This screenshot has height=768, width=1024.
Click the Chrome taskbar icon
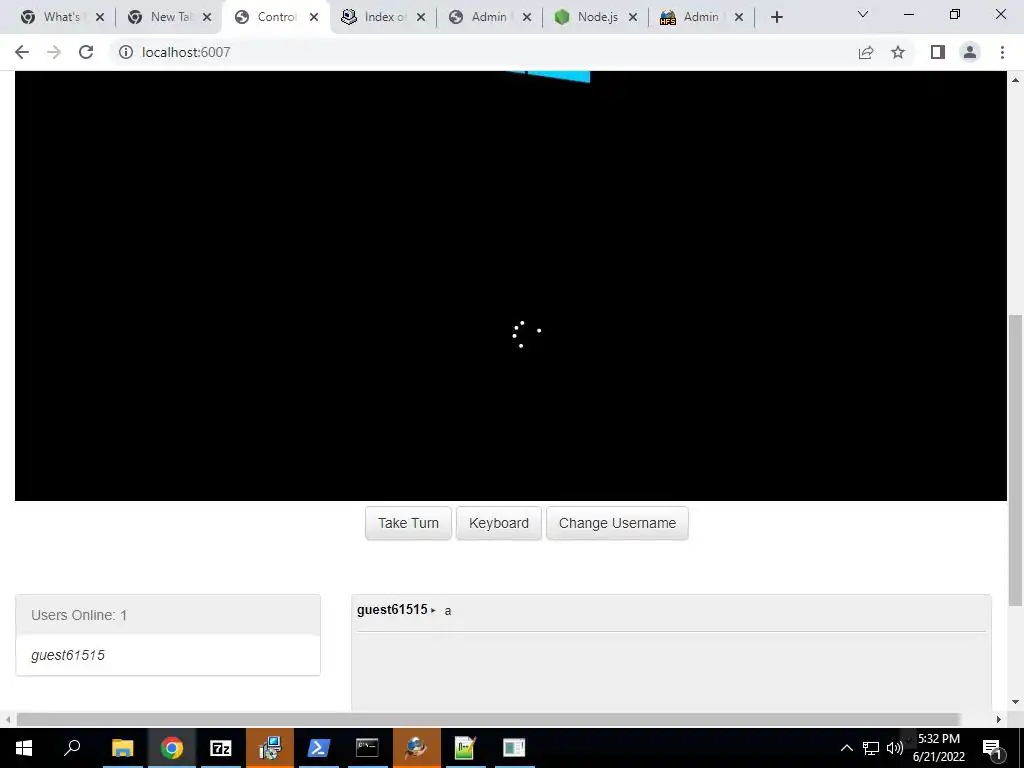pyautogui.click(x=172, y=748)
